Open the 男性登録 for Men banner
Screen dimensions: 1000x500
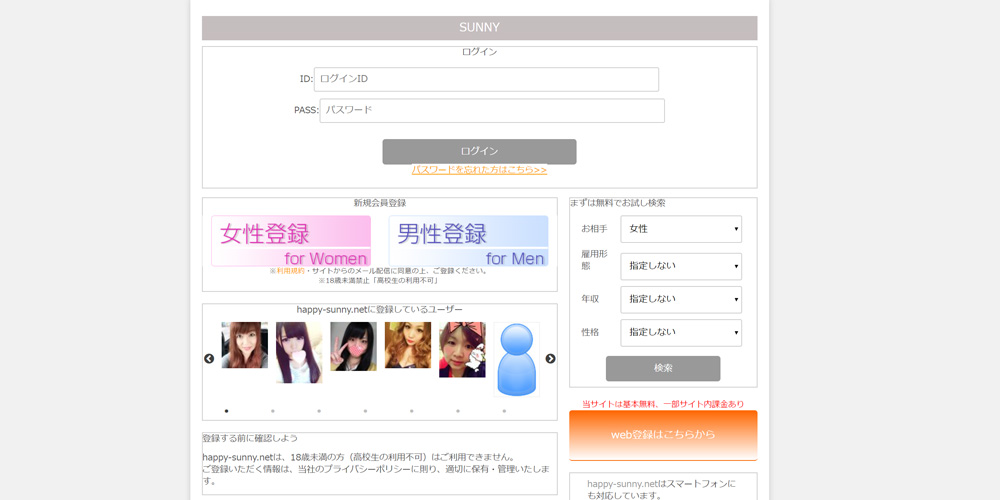468,241
